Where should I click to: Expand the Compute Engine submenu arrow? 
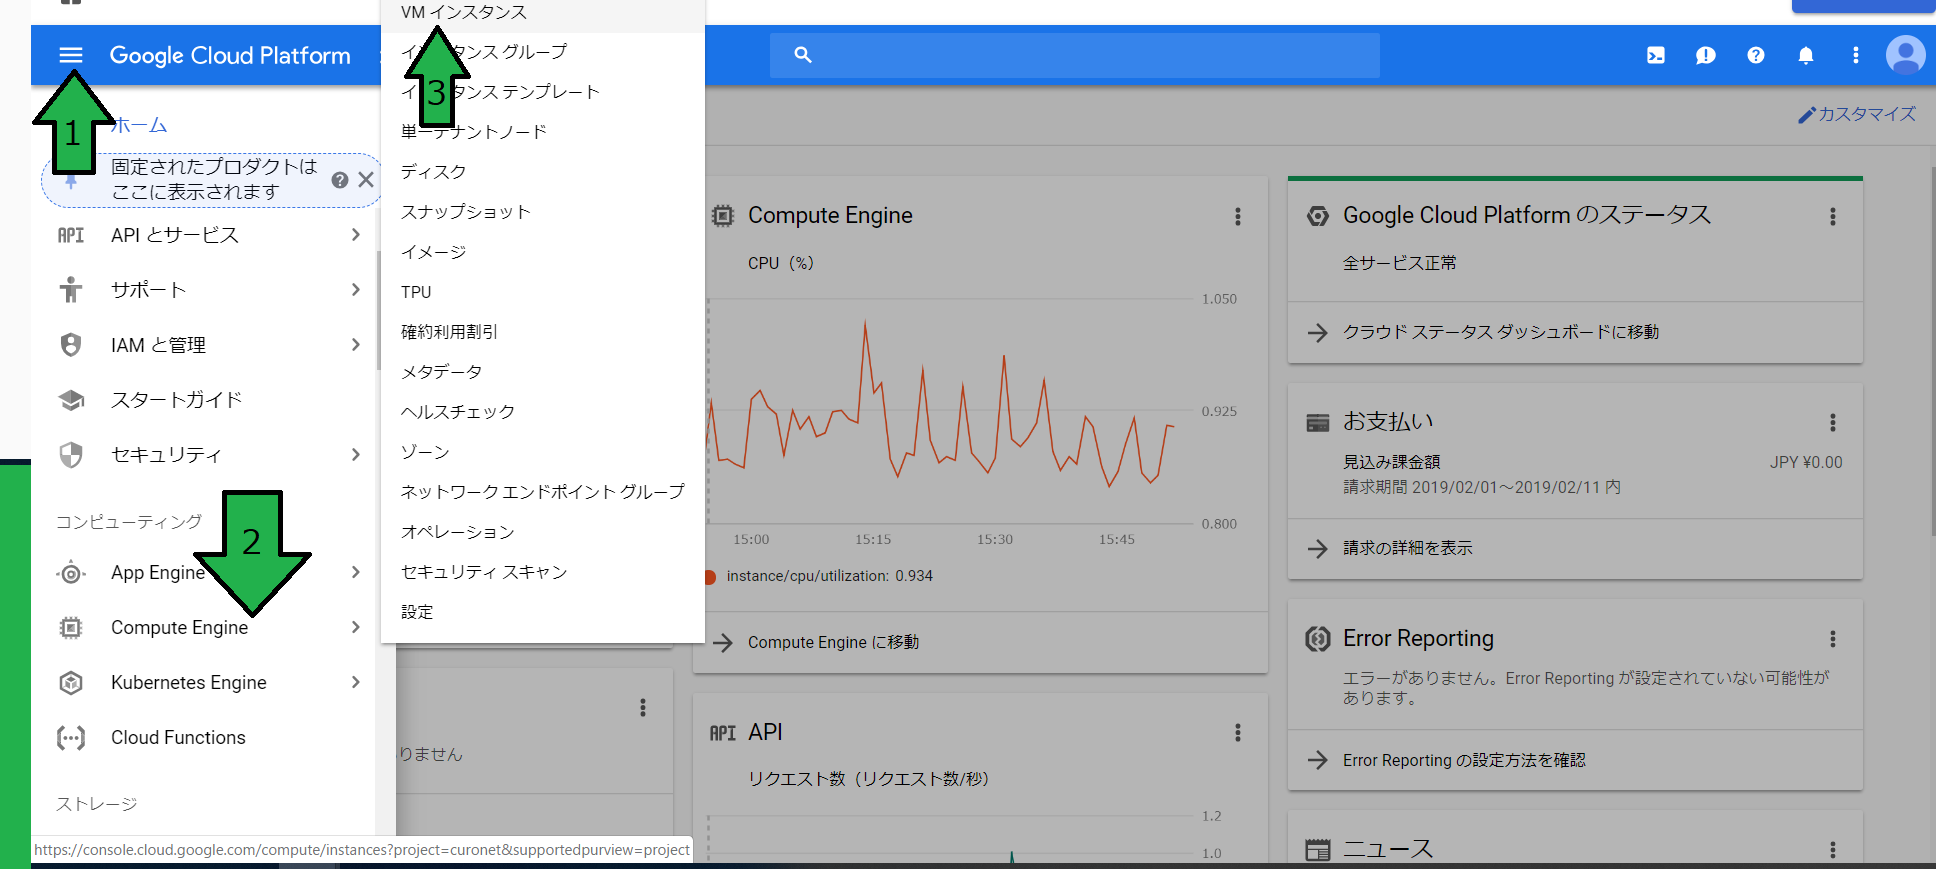[356, 627]
